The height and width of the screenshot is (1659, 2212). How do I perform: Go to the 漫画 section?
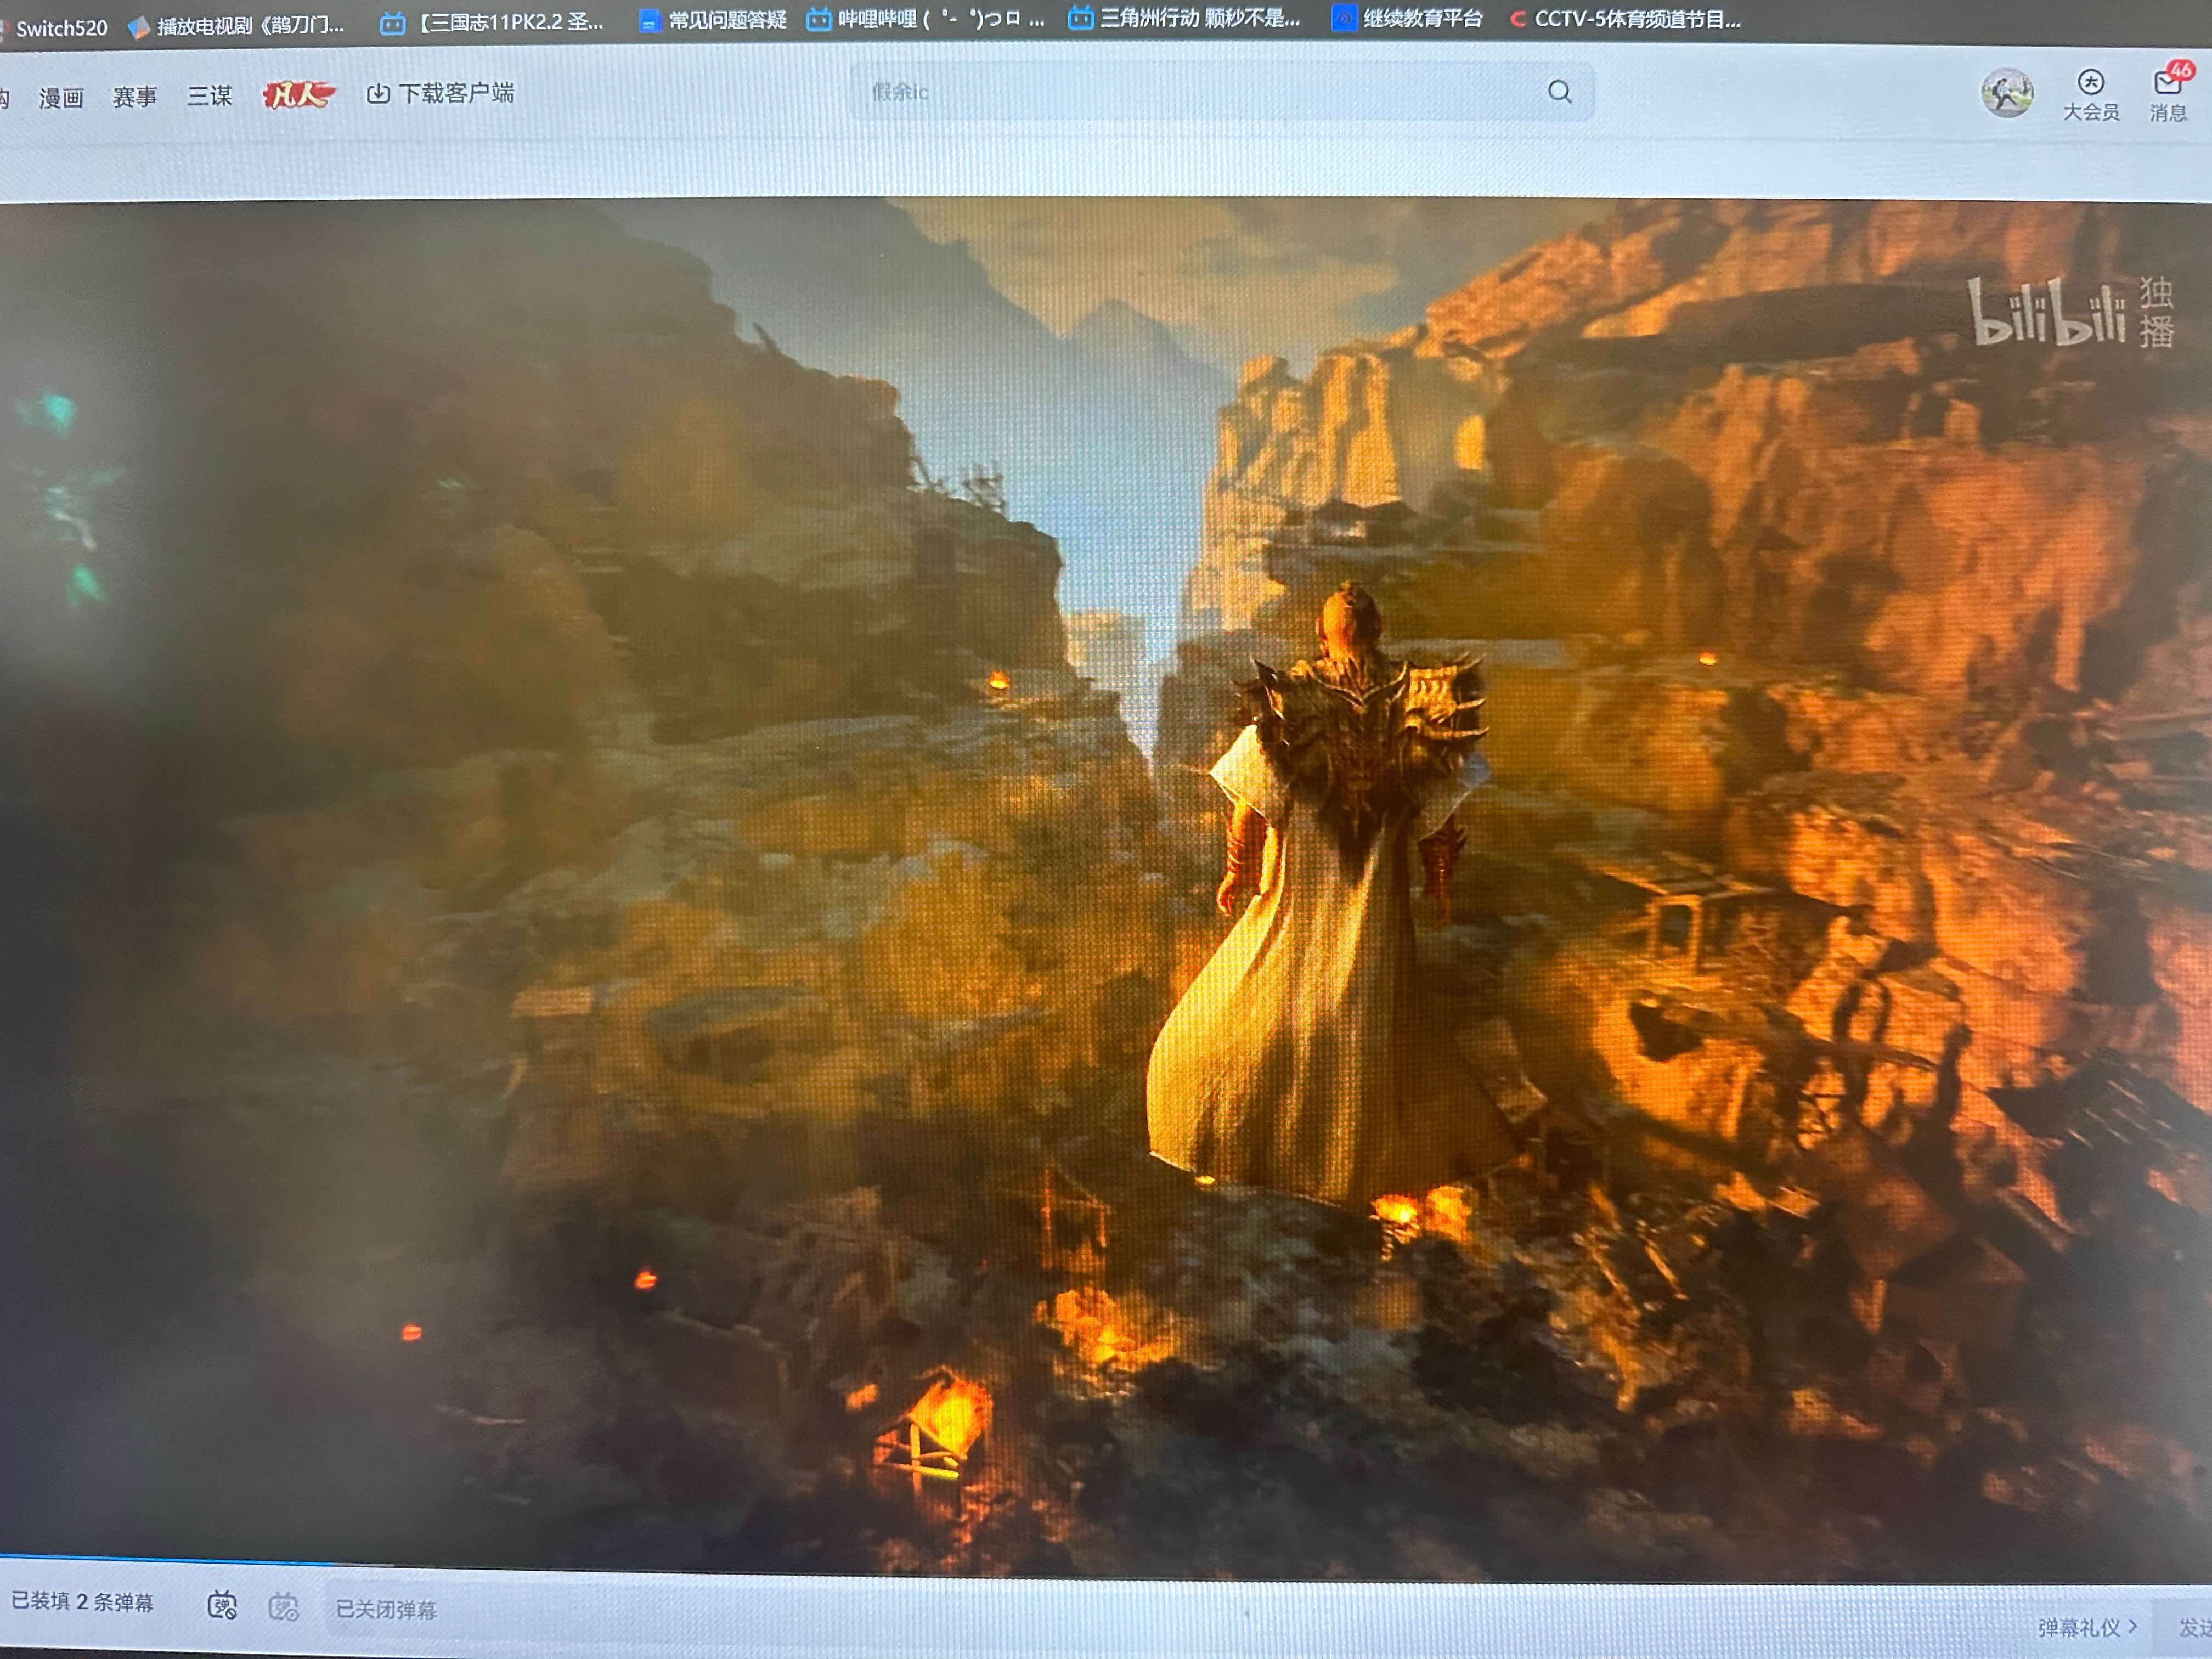(x=61, y=98)
